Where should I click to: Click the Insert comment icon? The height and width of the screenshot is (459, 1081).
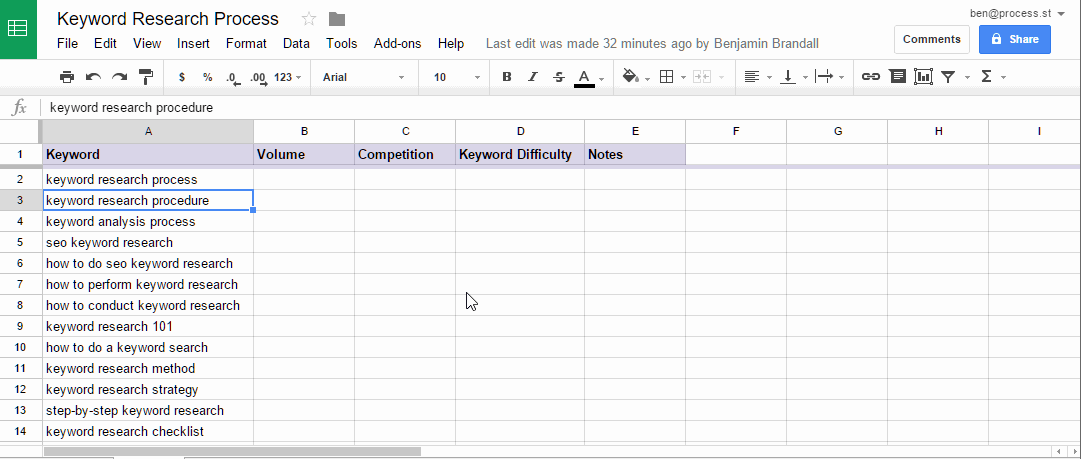click(897, 77)
